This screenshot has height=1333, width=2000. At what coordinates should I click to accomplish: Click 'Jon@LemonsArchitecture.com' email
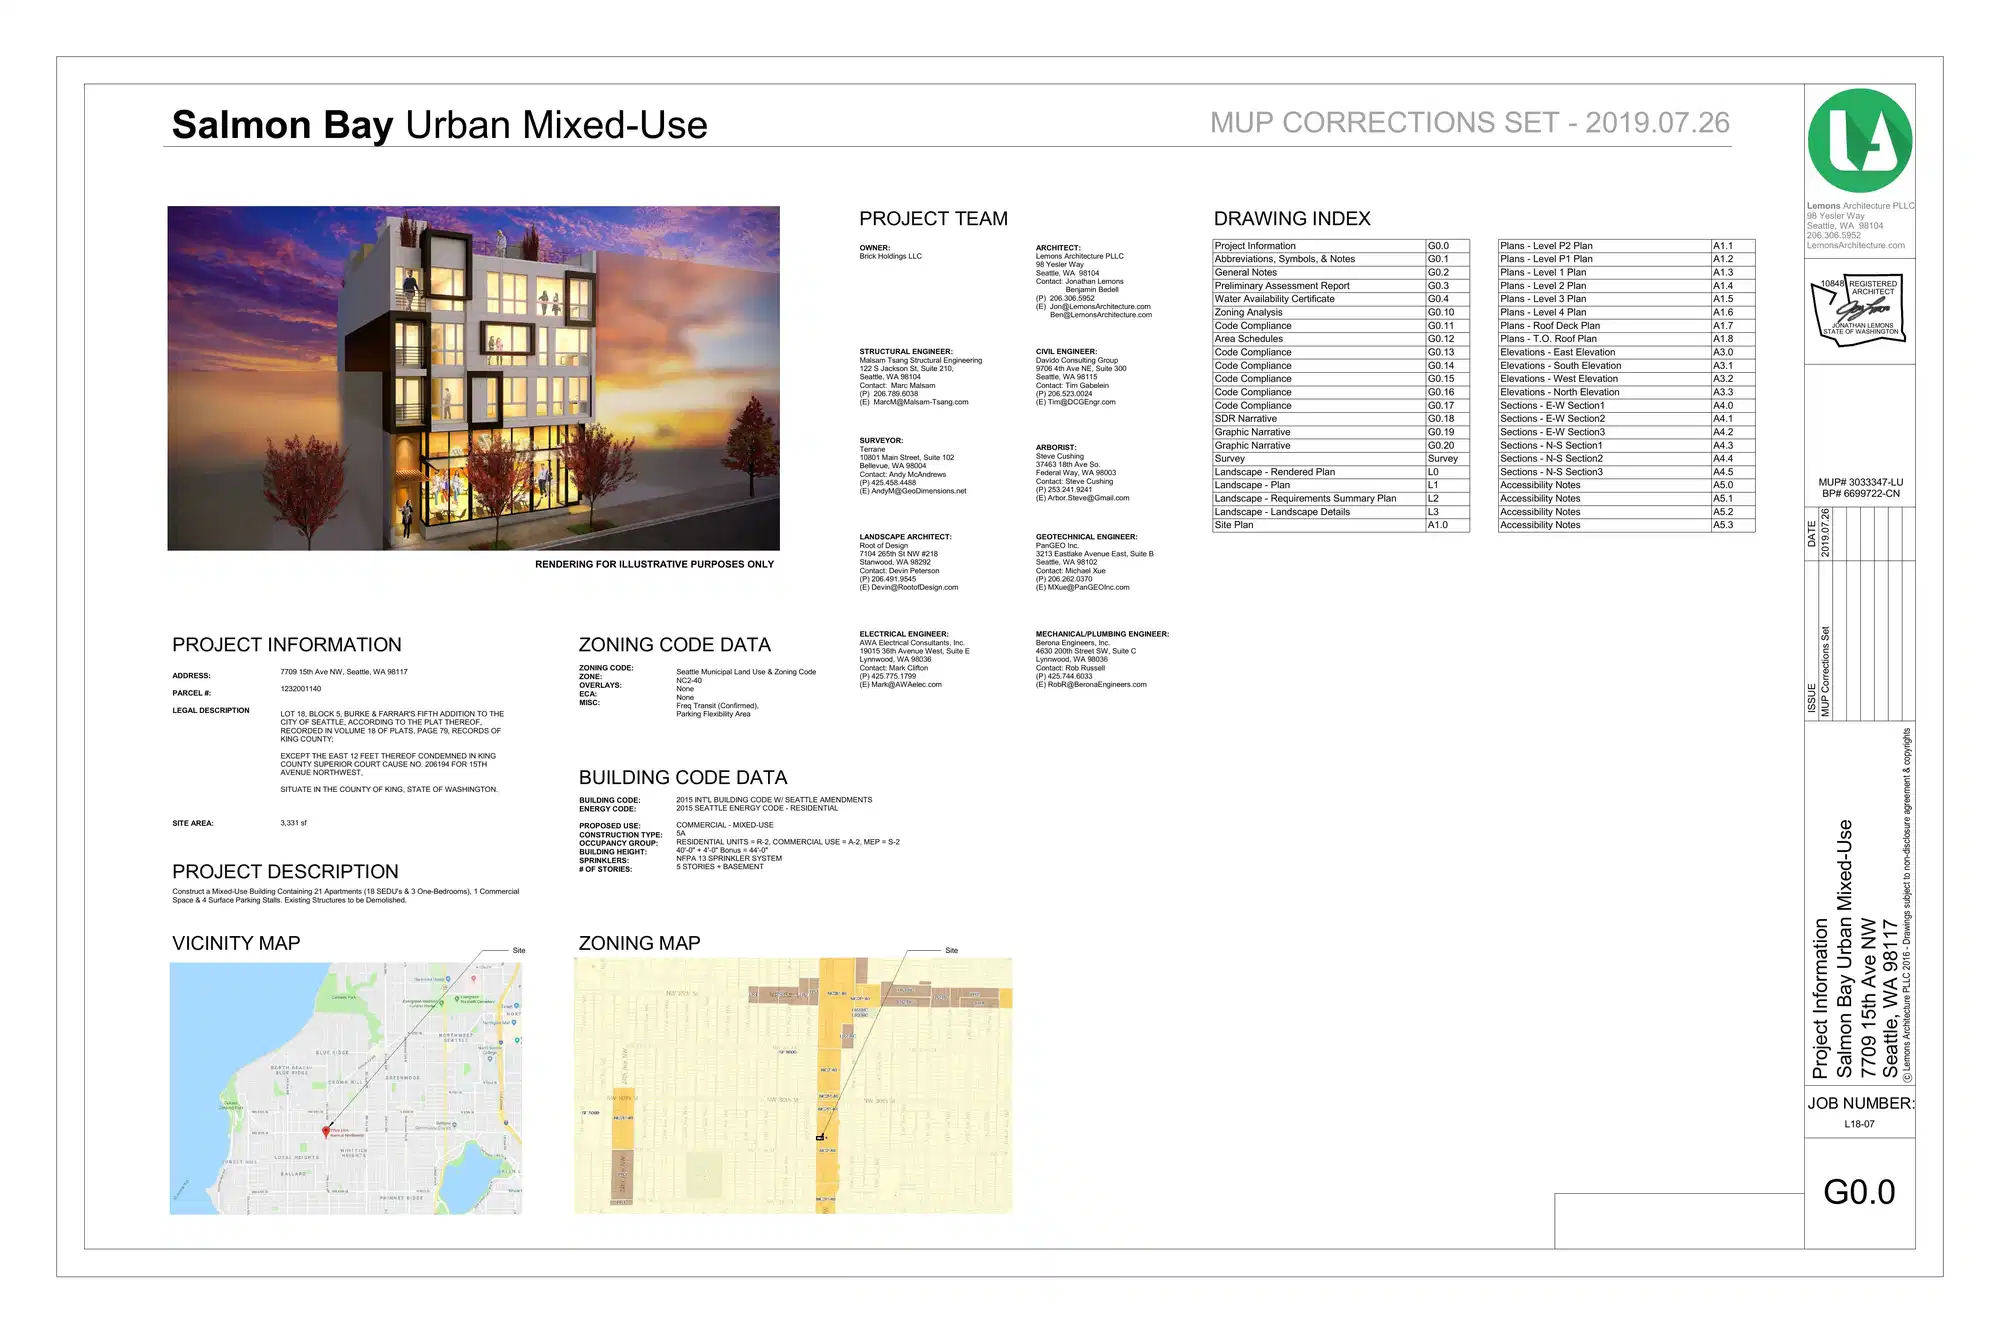[x=1100, y=307]
